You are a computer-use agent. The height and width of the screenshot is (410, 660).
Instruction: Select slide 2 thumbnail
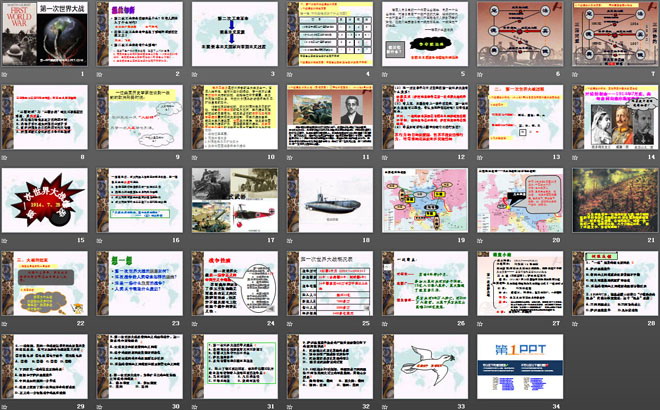[x=140, y=34]
